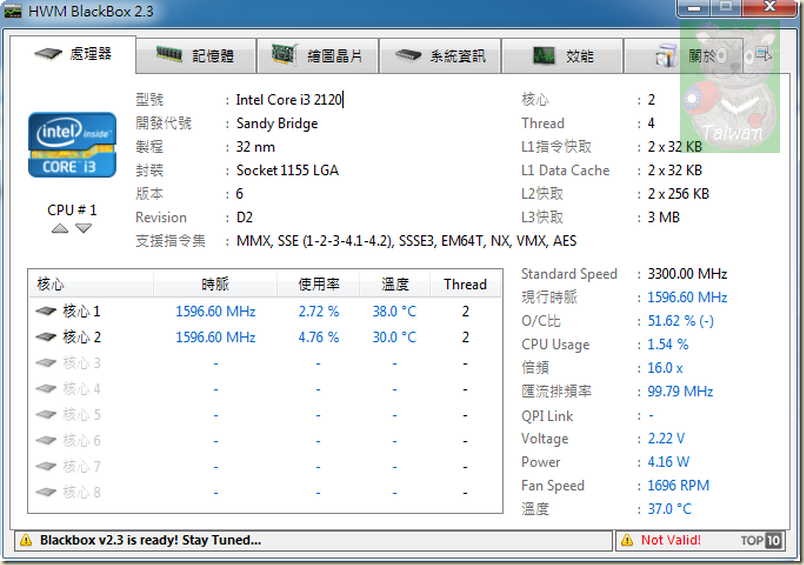Click the Standard Speed value 3300.00 MHz
Viewport: 804px width, 565px height.
pyautogui.click(x=687, y=274)
